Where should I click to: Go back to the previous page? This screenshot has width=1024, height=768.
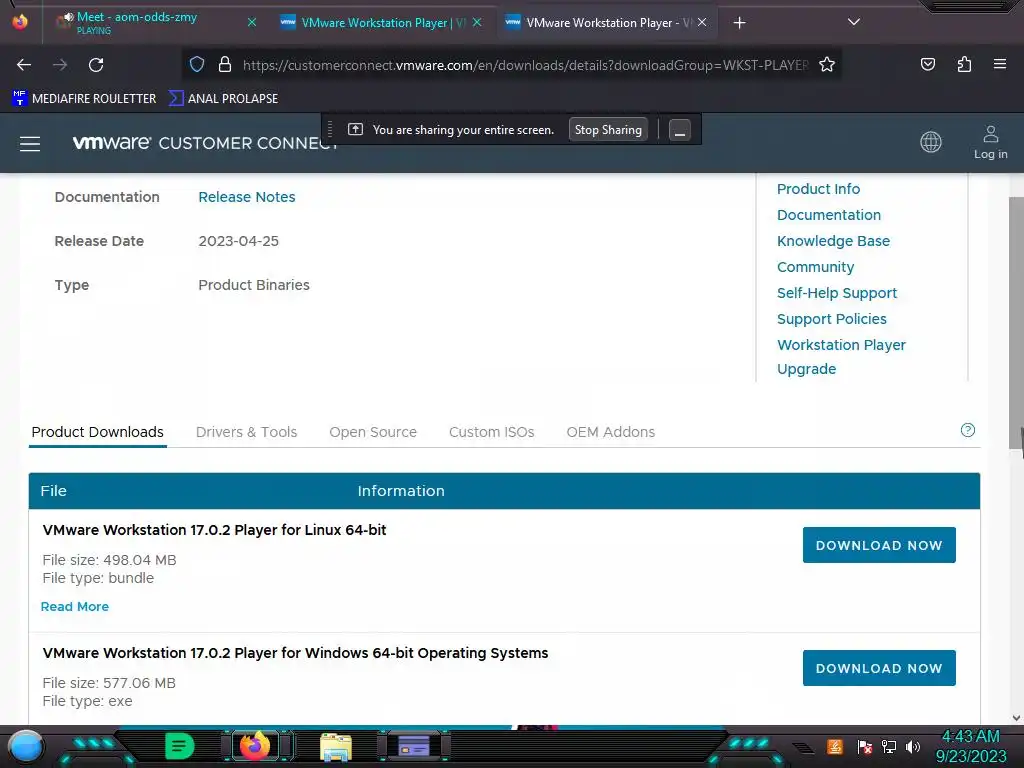point(24,65)
